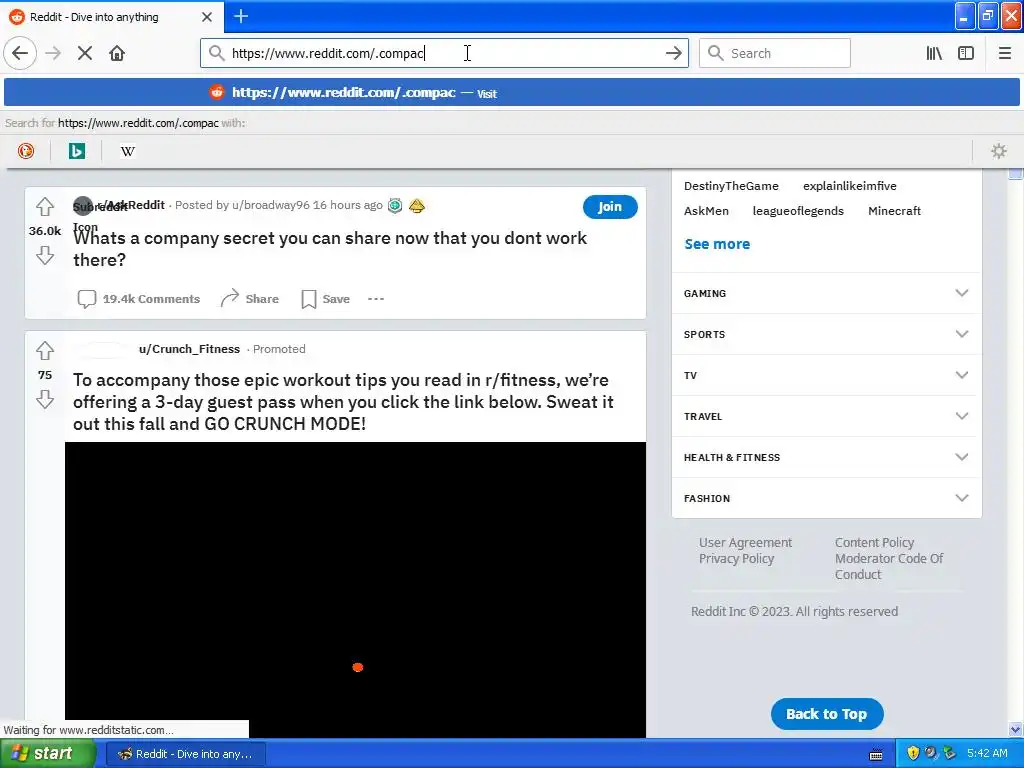1024x768 pixels.
Task: Join the AskReddit community
Action: click(610, 207)
